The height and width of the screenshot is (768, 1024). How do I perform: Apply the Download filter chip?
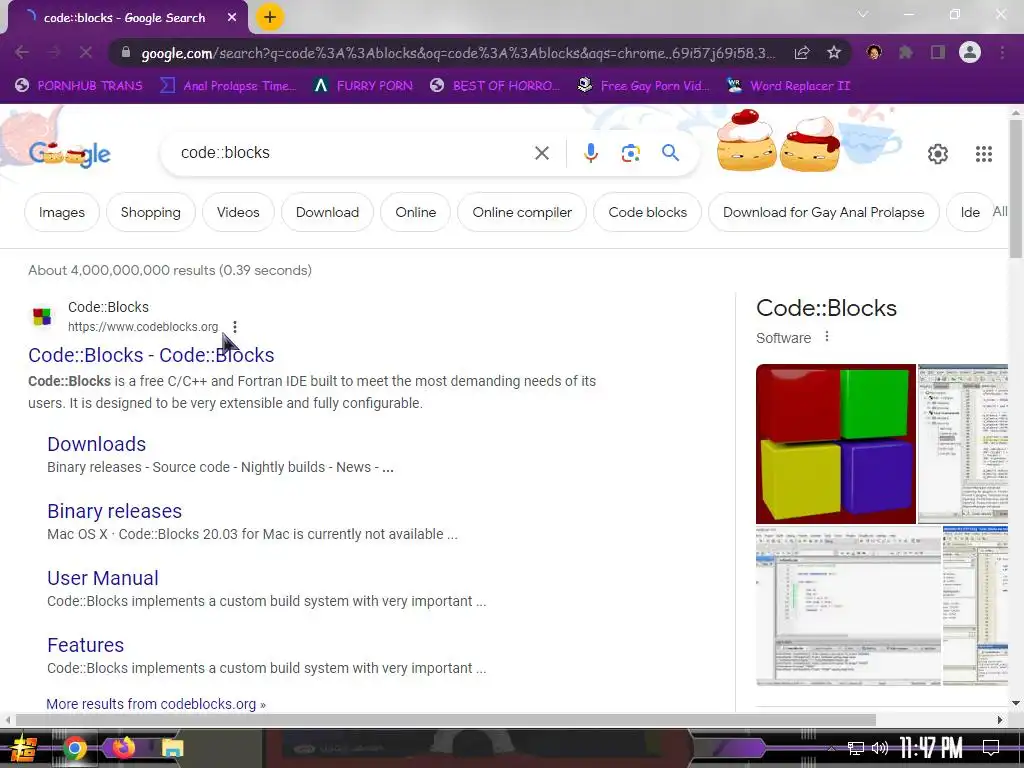tap(327, 212)
